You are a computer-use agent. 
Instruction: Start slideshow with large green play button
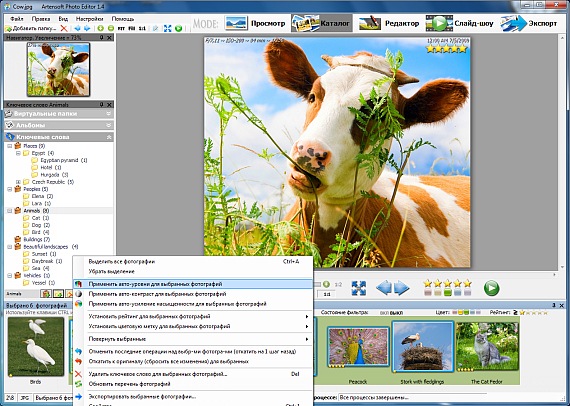tap(491, 288)
